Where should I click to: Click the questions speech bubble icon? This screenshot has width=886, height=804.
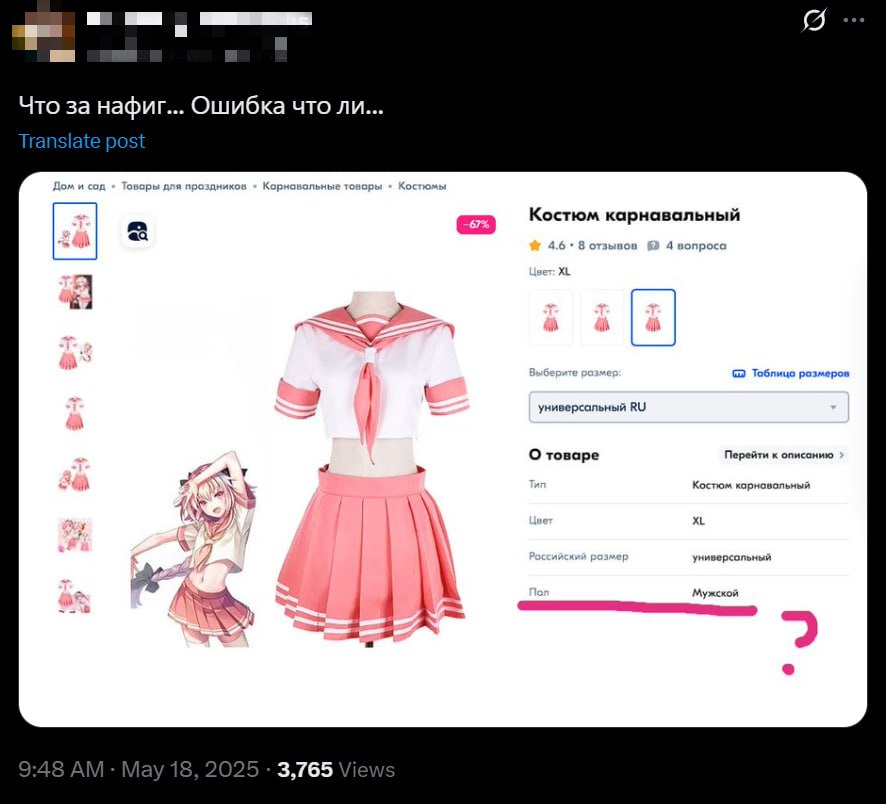pyautogui.click(x=653, y=245)
